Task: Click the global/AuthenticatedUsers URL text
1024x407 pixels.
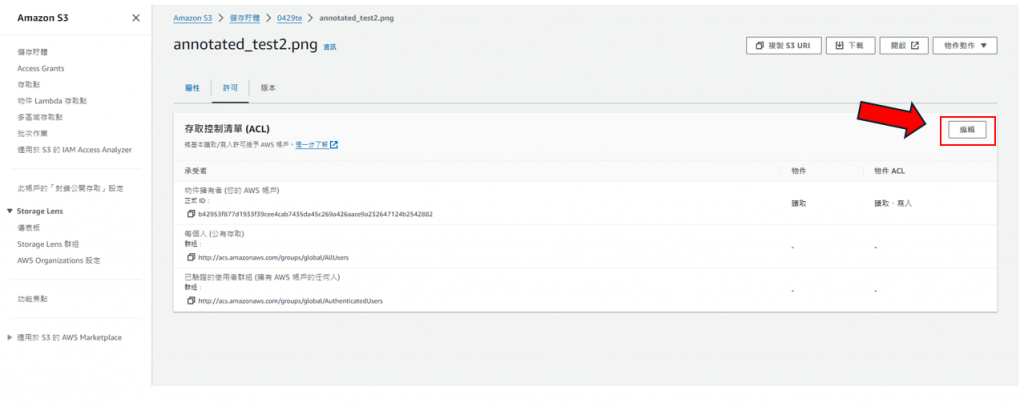Action: pyautogui.click(x=291, y=301)
